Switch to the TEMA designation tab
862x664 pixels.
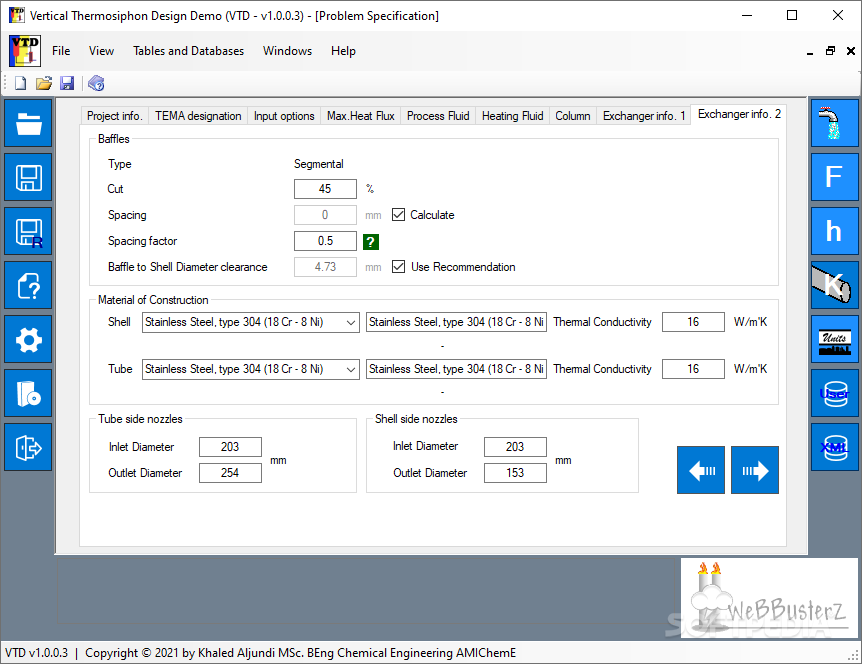point(198,116)
